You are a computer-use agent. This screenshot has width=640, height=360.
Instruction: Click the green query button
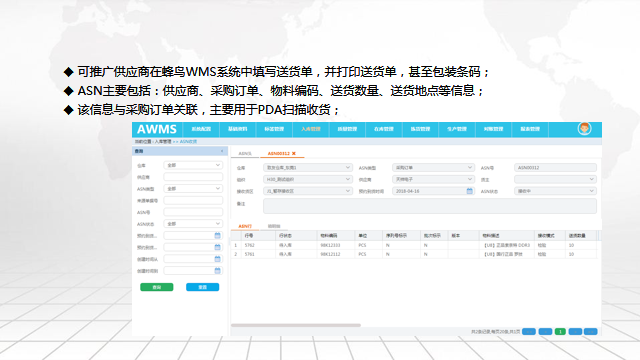coord(157,287)
